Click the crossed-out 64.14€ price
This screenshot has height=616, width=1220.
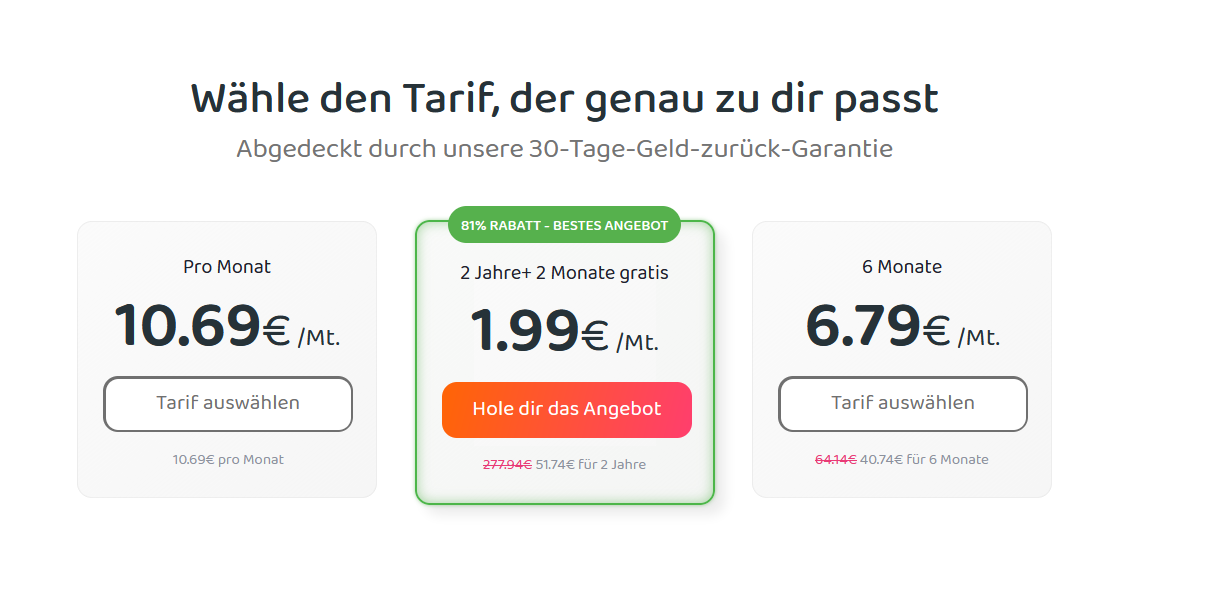[x=836, y=460]
